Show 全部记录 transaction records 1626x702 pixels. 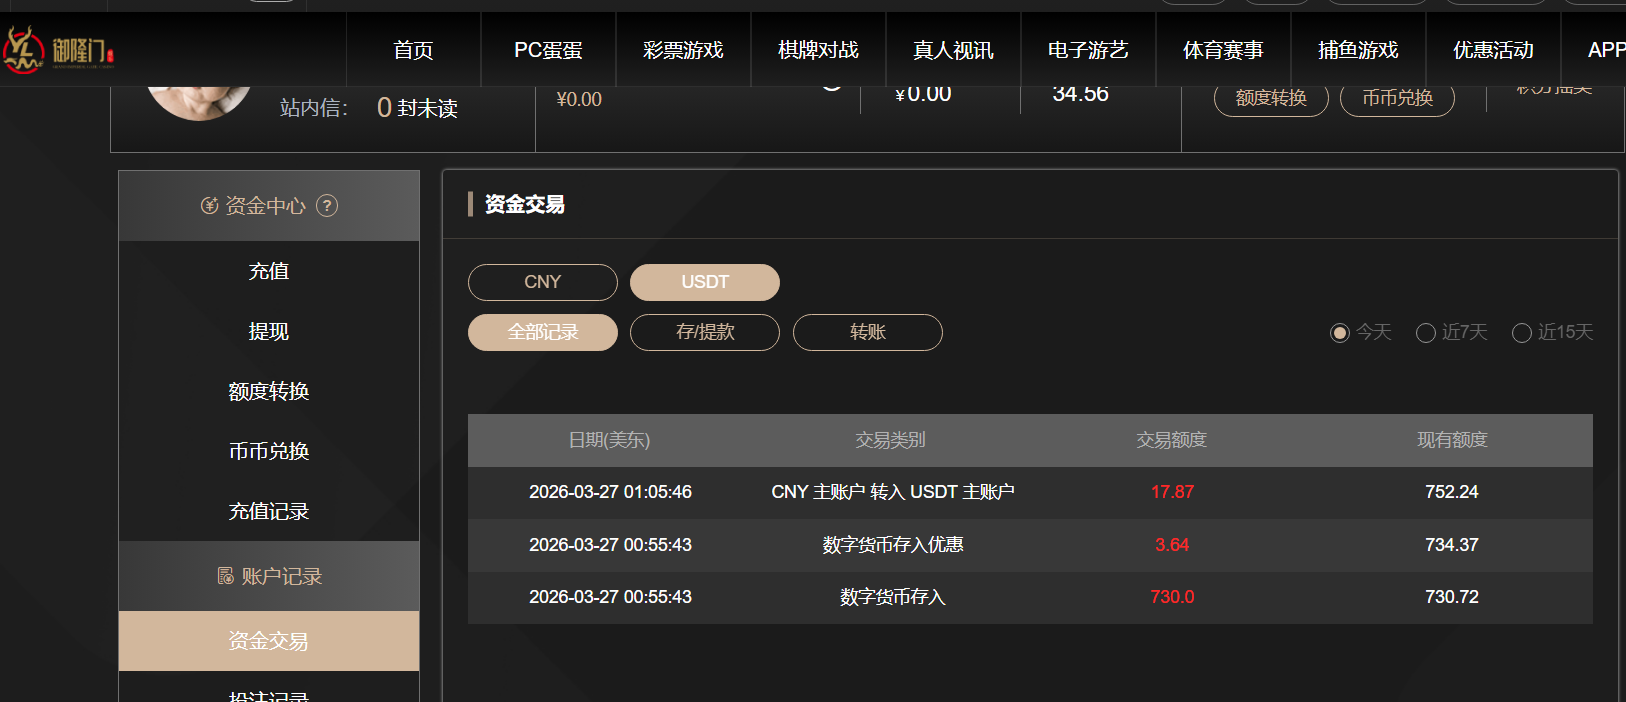(x=543, y=332)
